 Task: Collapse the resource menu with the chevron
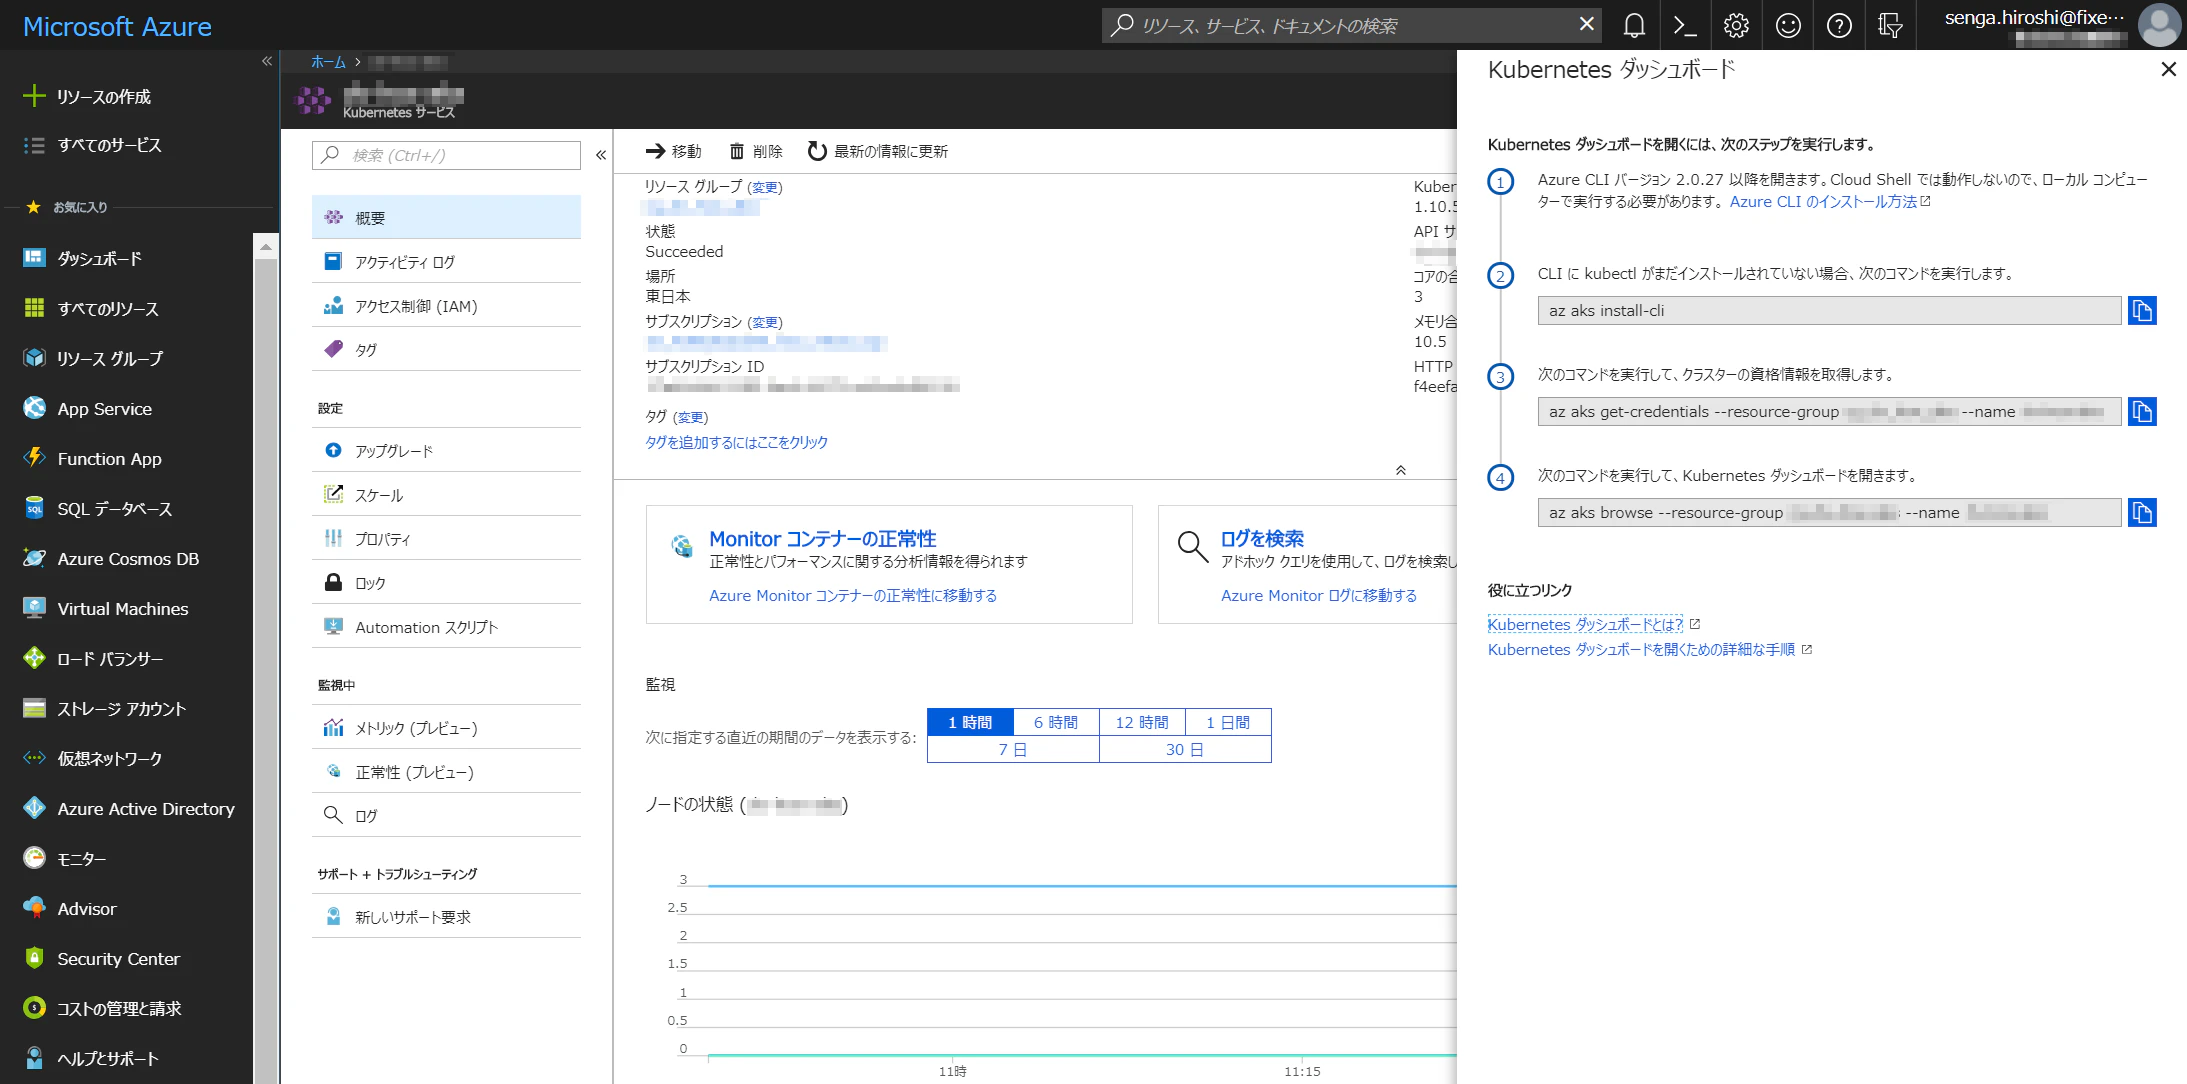[601, 155]
